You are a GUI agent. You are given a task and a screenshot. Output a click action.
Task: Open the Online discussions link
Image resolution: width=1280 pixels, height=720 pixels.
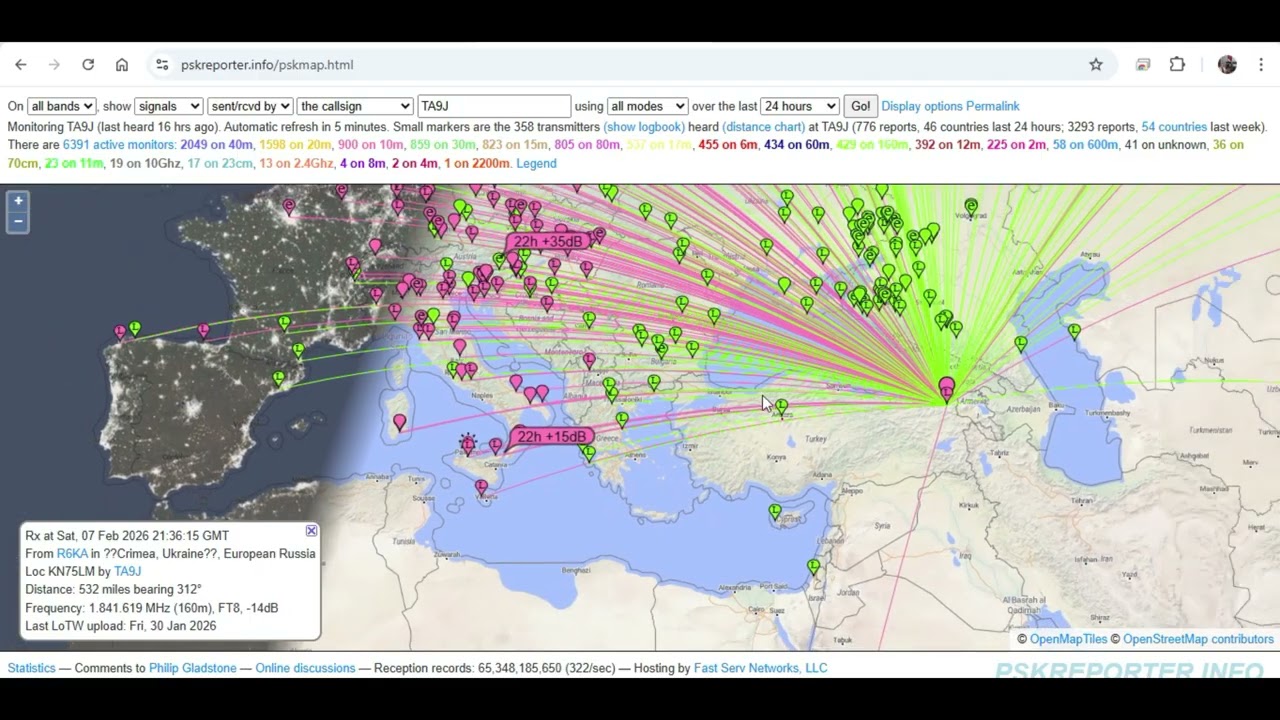[x=305, y=668]
